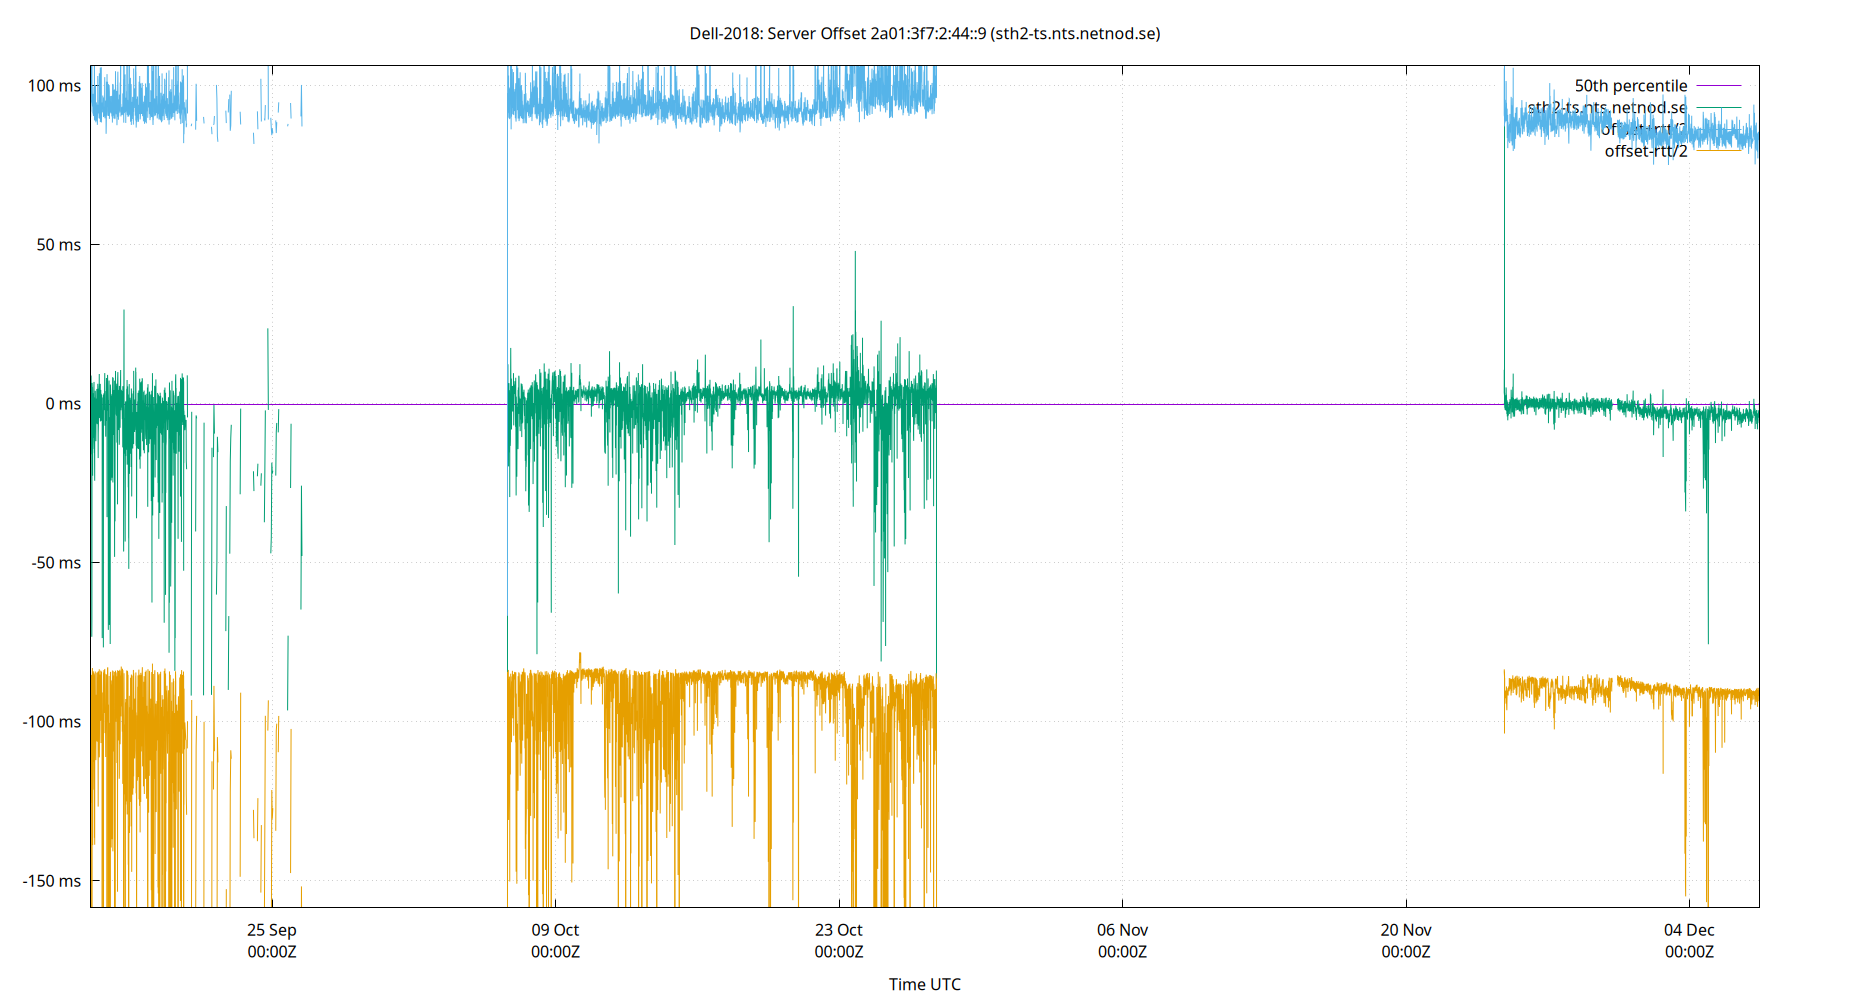Click the 25 Sep date label

(x=271, y=930)
